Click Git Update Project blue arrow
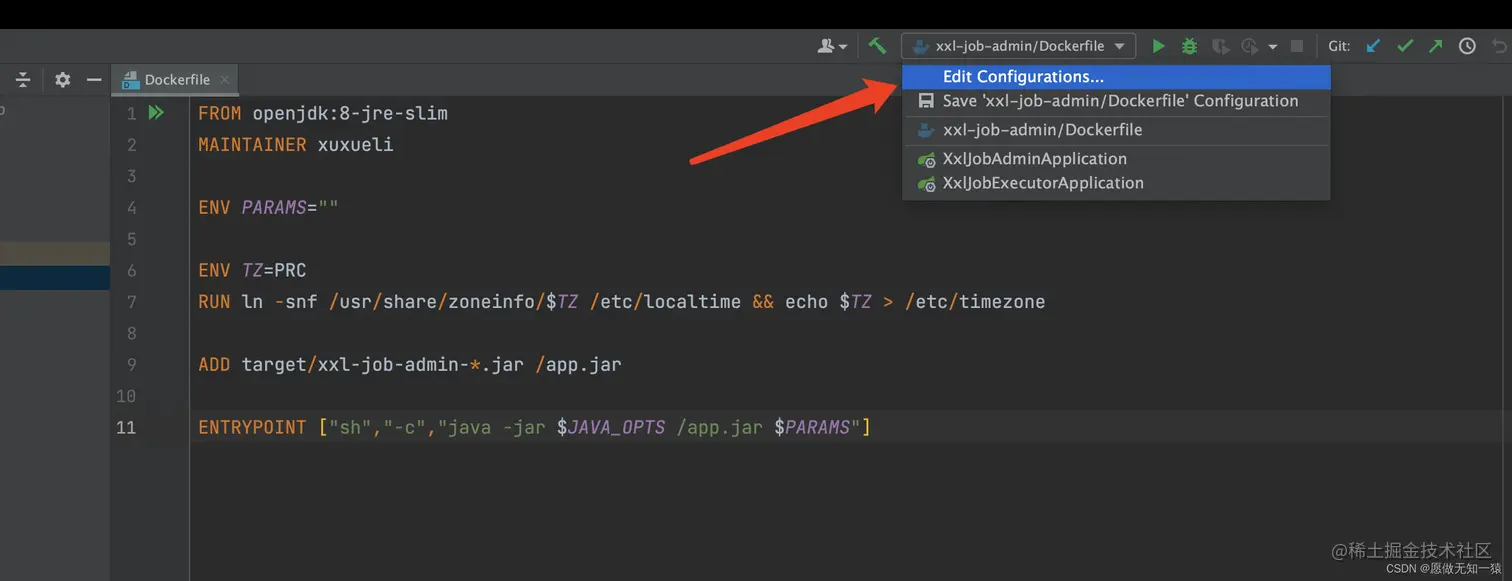The image size is (1512, 581). (x=1373, y=46)
